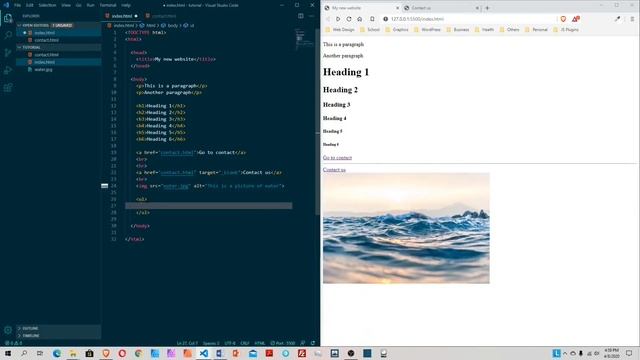Image resolution: width=640 pixels, height=360 pixels.
Task: Click the Brave shields icon
Action: 563,19
